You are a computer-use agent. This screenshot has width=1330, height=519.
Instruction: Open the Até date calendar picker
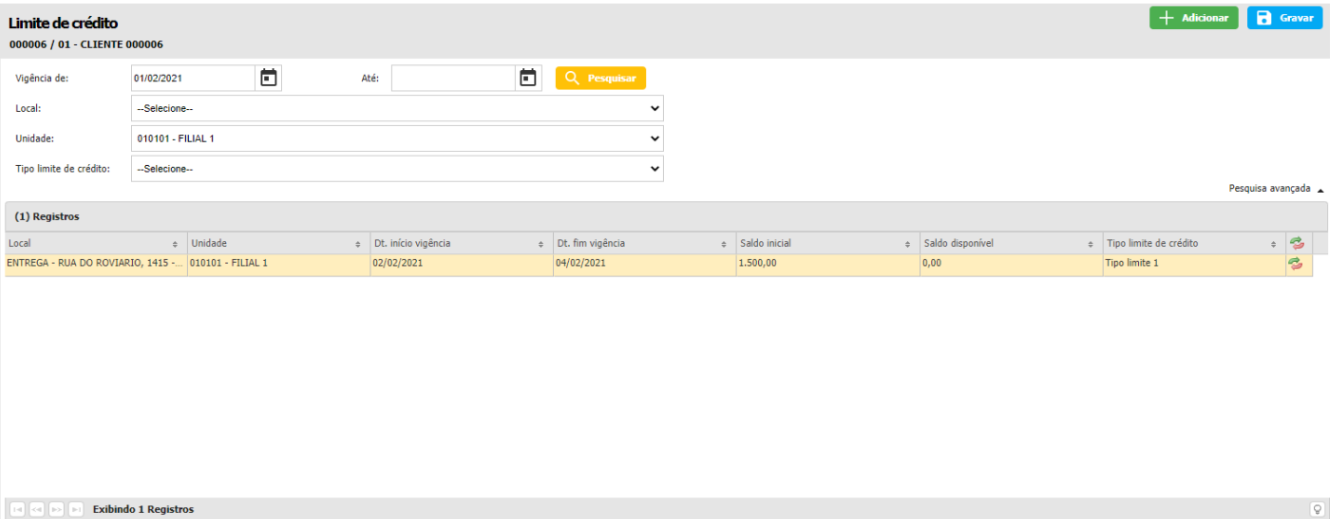529,78
